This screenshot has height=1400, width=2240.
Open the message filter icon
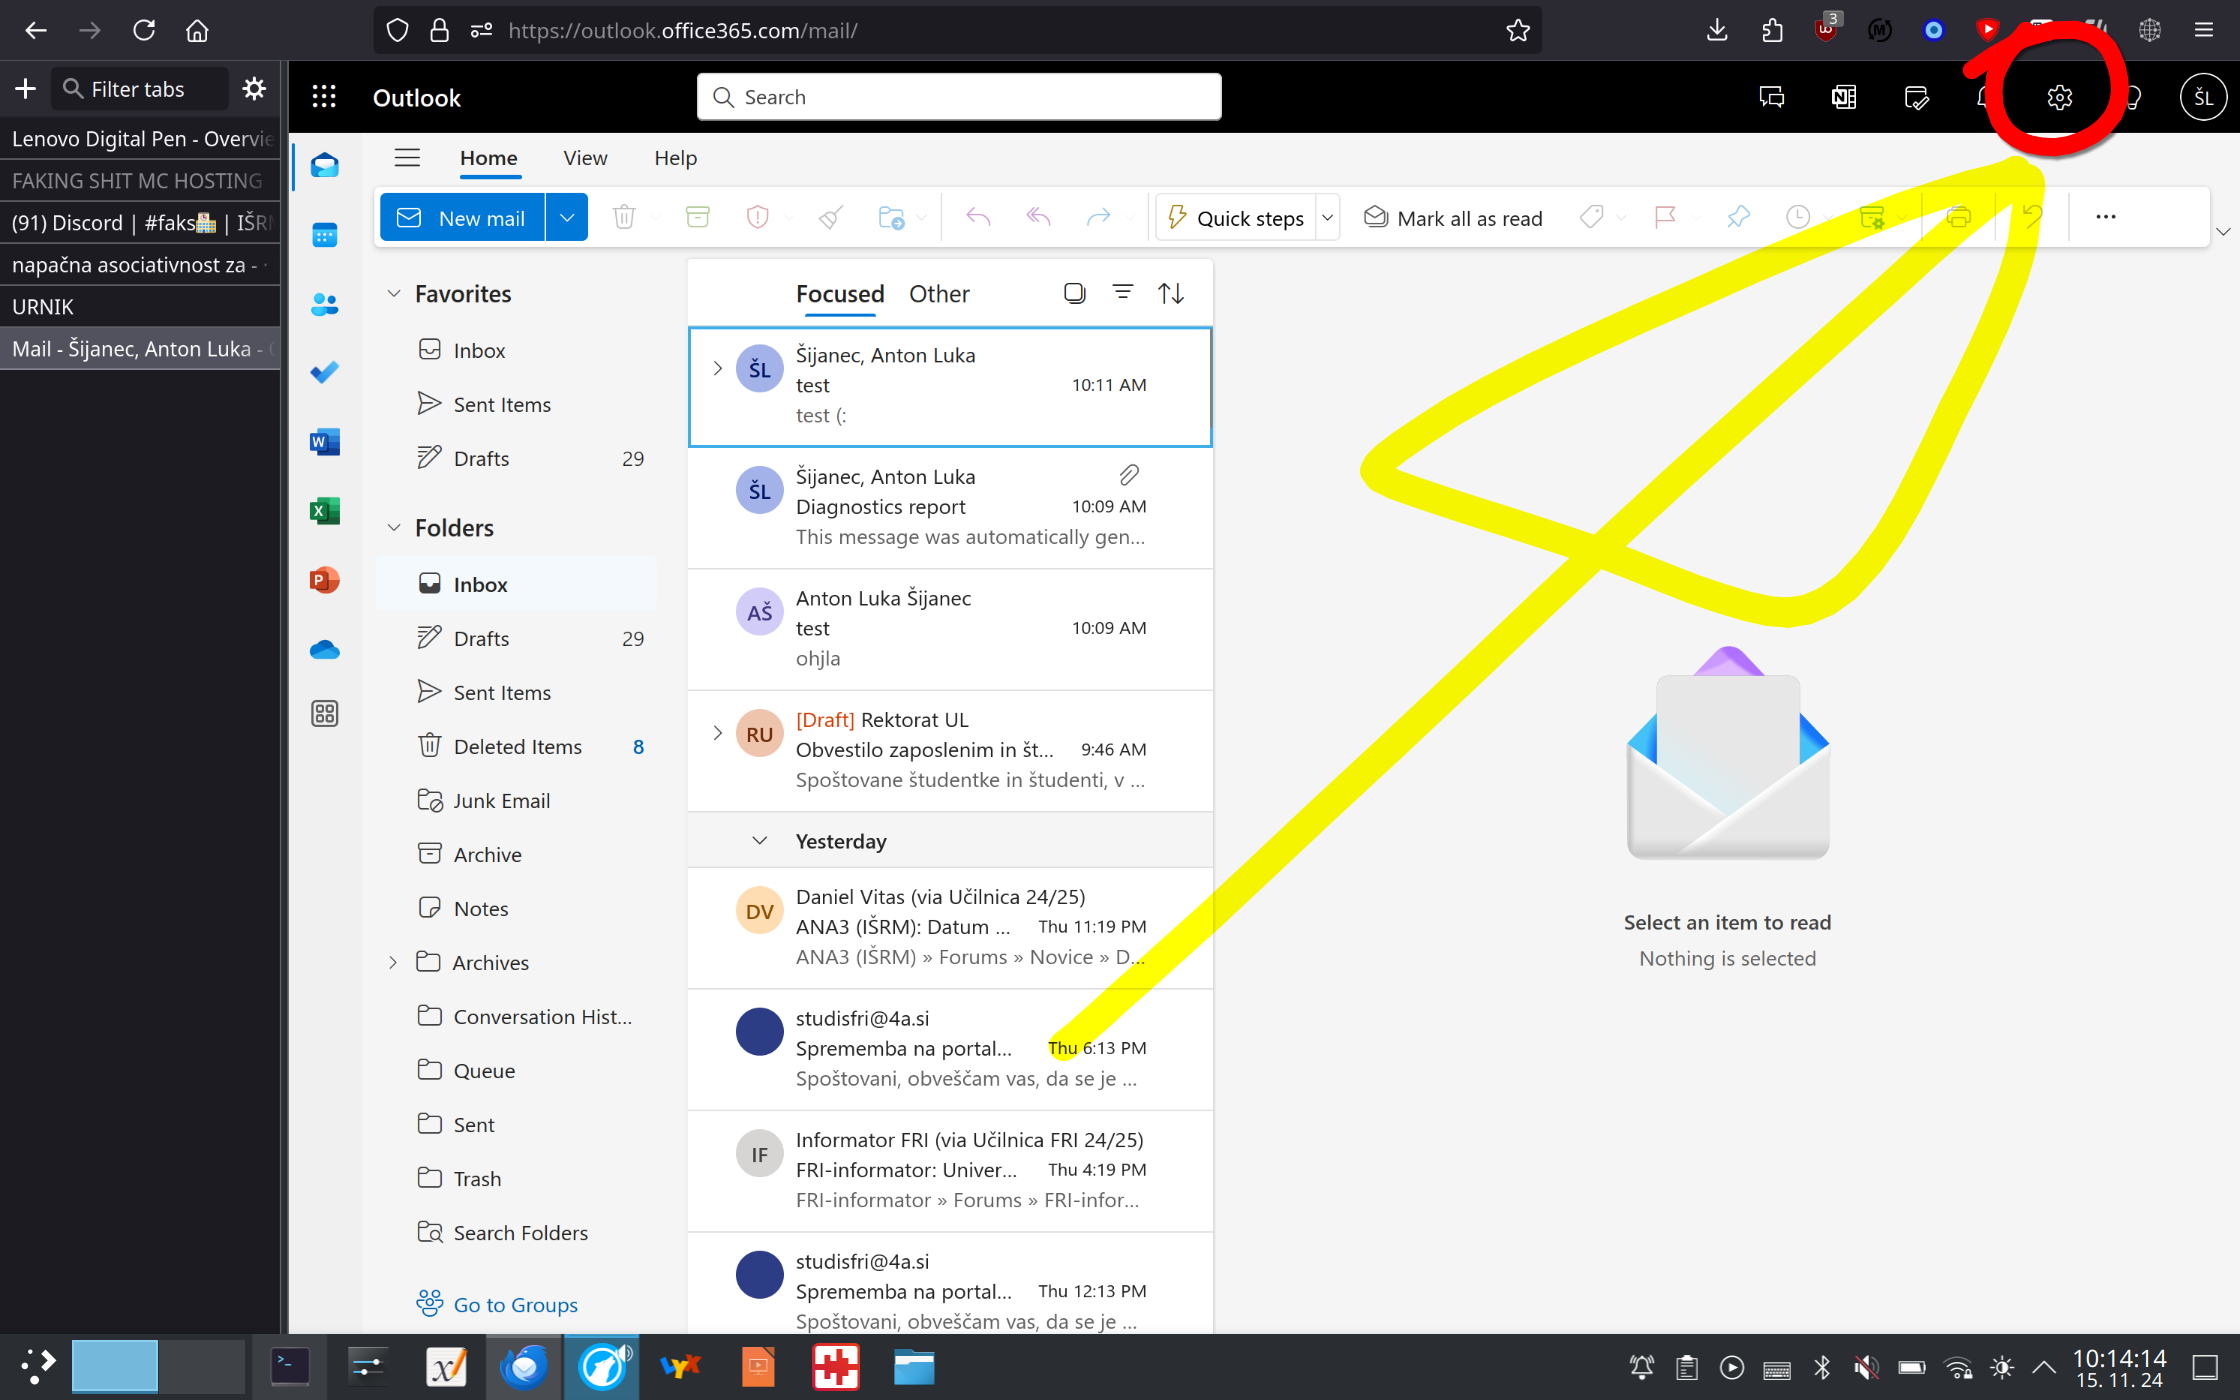(1123, 293)
